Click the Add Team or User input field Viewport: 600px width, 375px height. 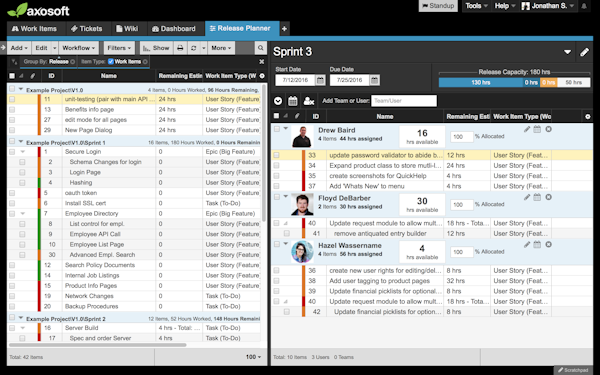click(x=404, y=101)
